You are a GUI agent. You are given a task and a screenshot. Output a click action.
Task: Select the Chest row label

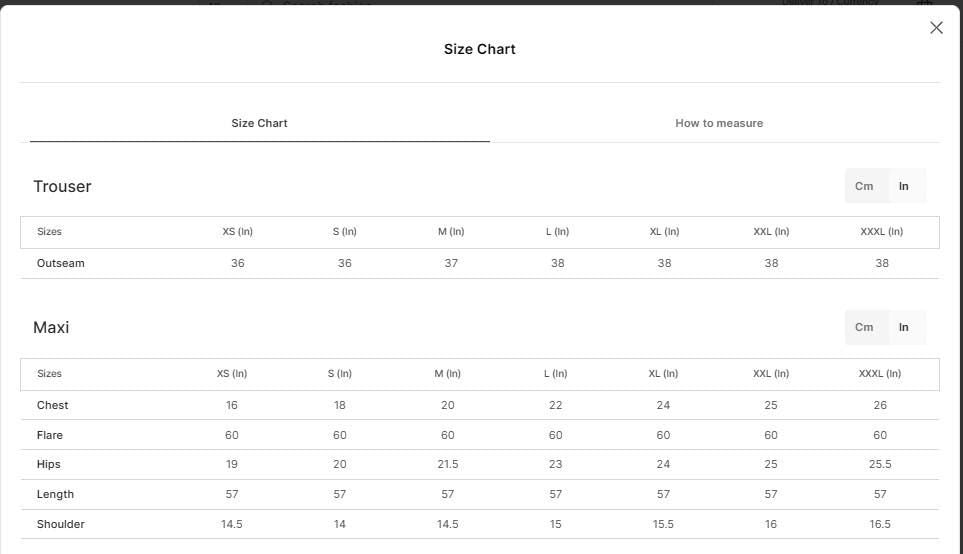[52, 405]
